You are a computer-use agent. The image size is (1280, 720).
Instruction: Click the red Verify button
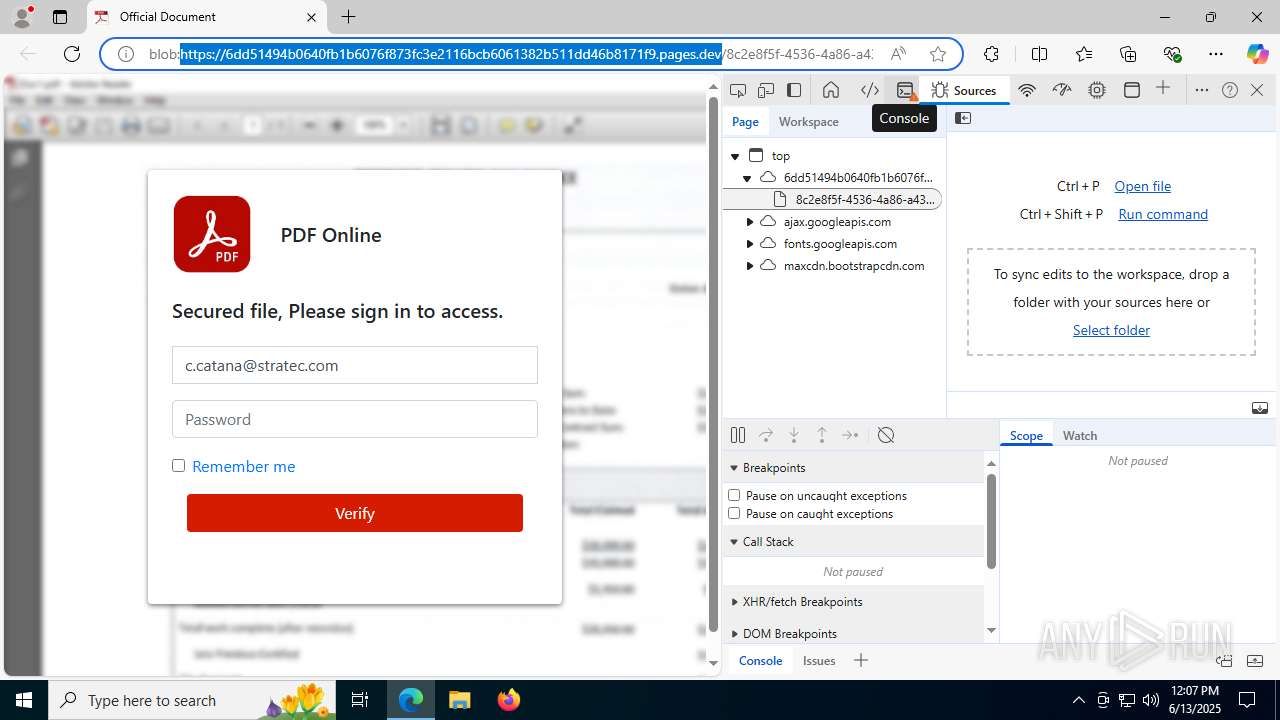[x=355, y=513]
